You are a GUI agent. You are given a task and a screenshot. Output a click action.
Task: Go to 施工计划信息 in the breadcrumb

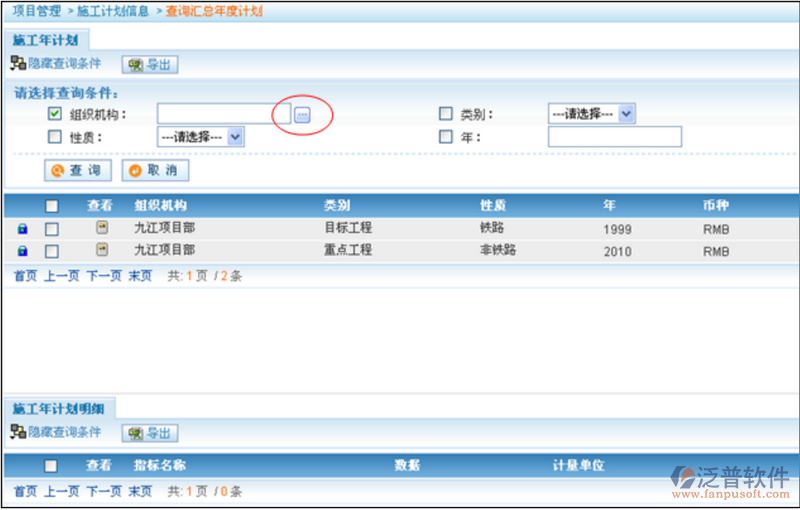pyautogui.click(x=113, y=11)
